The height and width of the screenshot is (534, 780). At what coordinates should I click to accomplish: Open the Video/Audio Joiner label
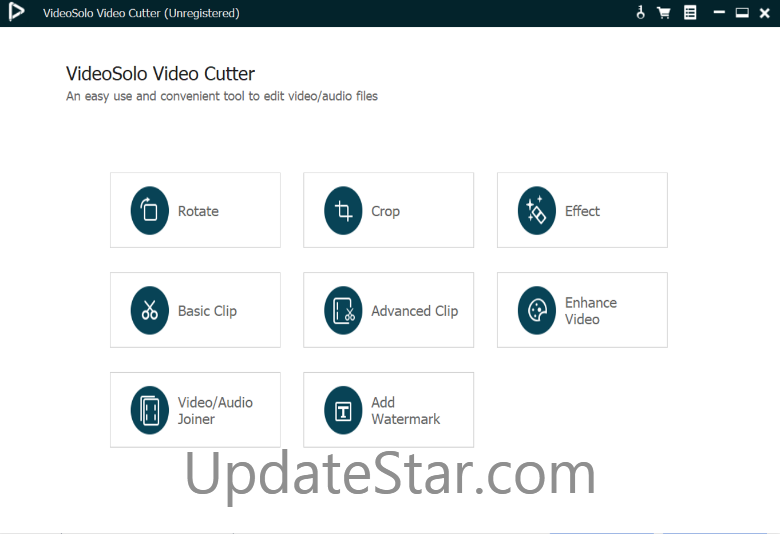tap(215, 411)
